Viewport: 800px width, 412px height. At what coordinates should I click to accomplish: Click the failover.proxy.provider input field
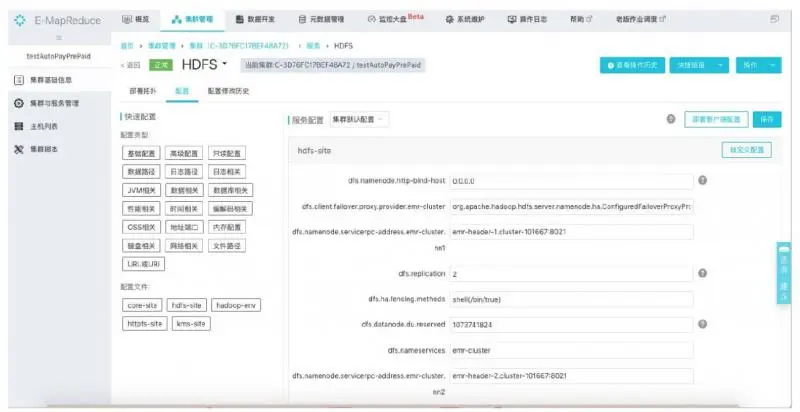point(571,207)
